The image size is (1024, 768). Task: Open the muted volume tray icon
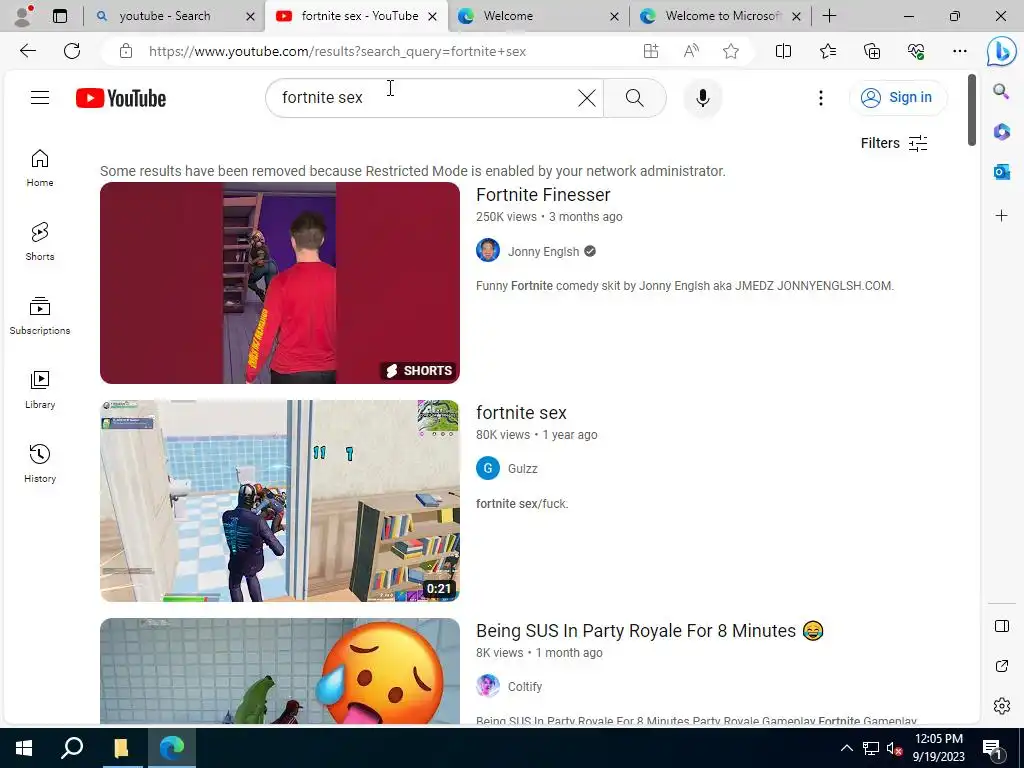[x=894, y=748]
